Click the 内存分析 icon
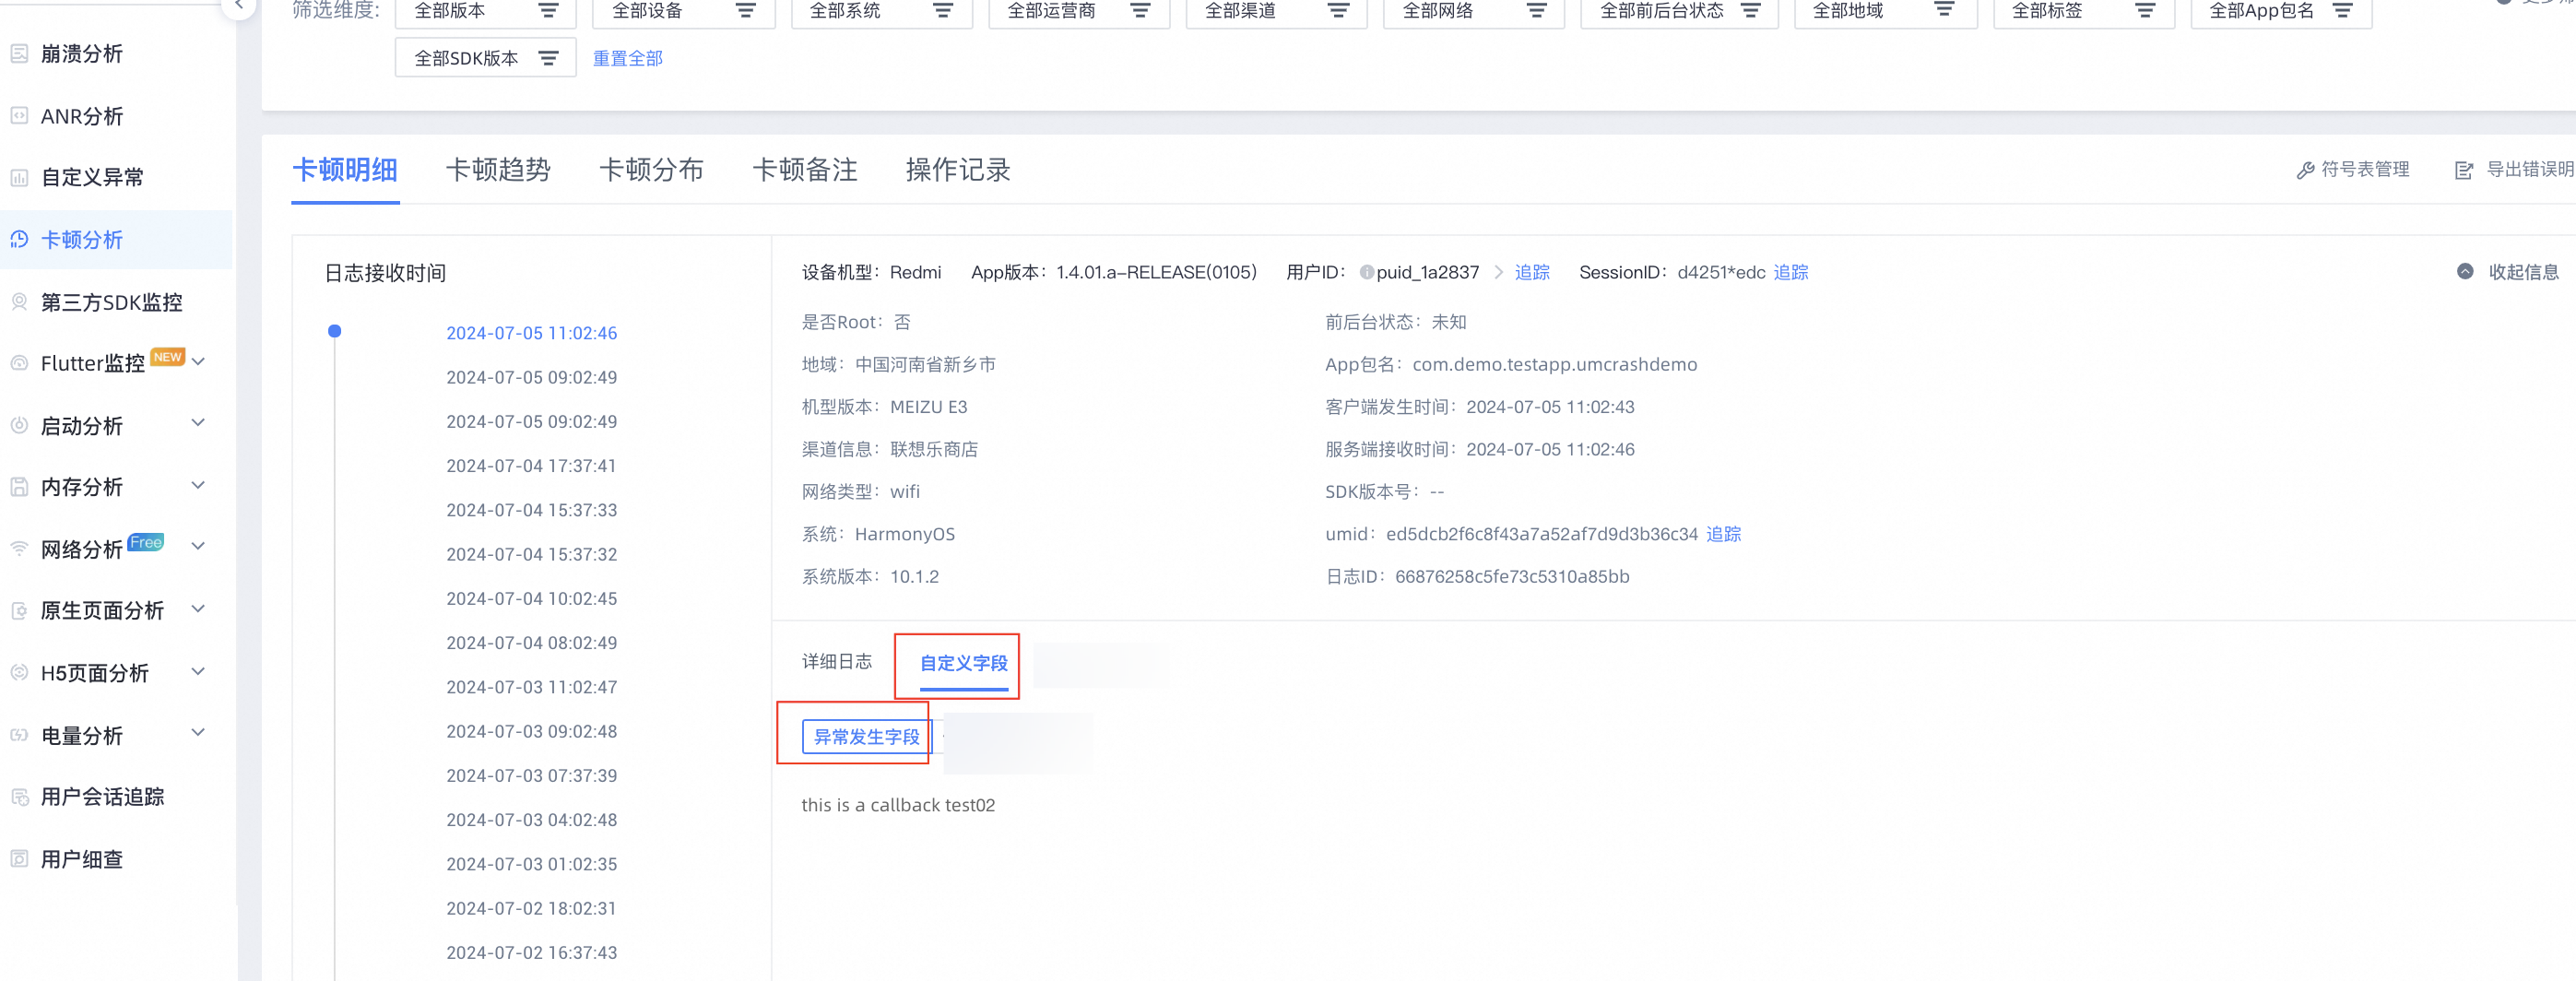The width and height of the screenshot is (2576, 981). [x=19, y=487]
